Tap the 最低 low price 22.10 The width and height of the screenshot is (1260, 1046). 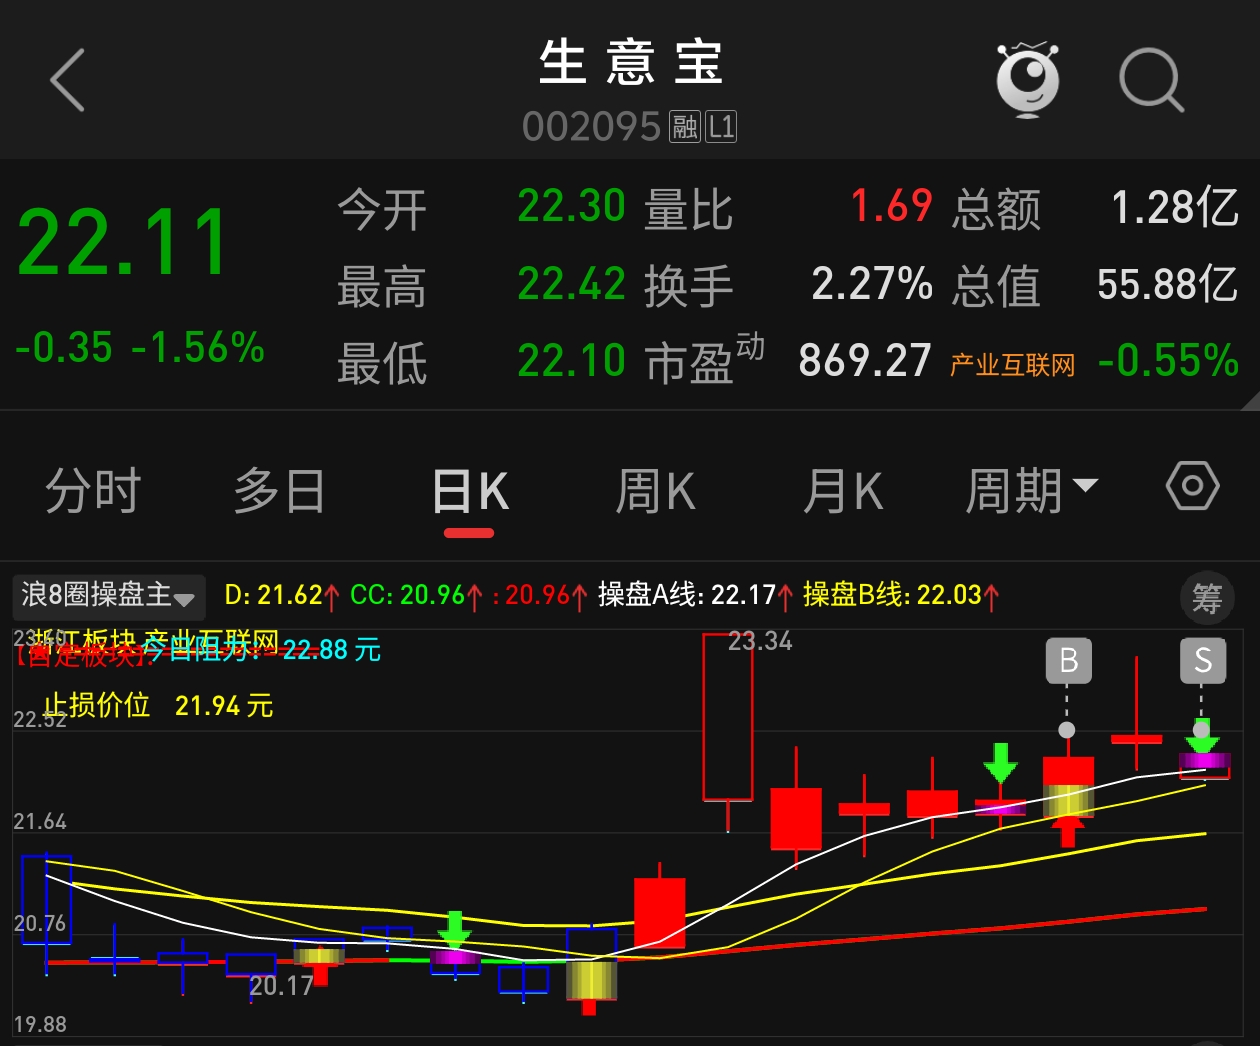pos(571,361)
